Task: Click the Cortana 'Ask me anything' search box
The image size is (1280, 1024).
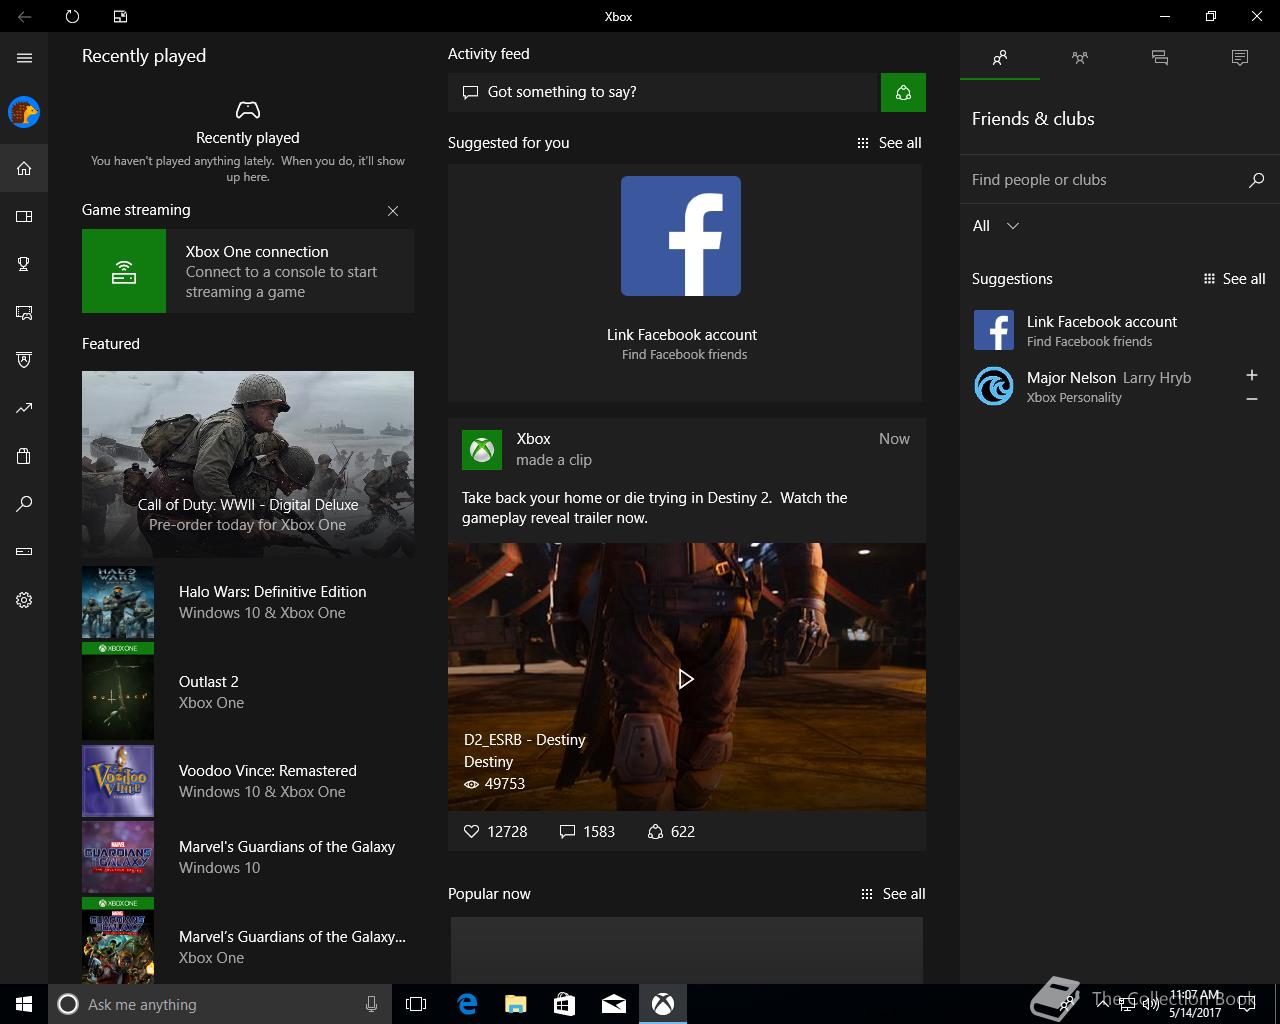Action: click(x=219, y=1004)
